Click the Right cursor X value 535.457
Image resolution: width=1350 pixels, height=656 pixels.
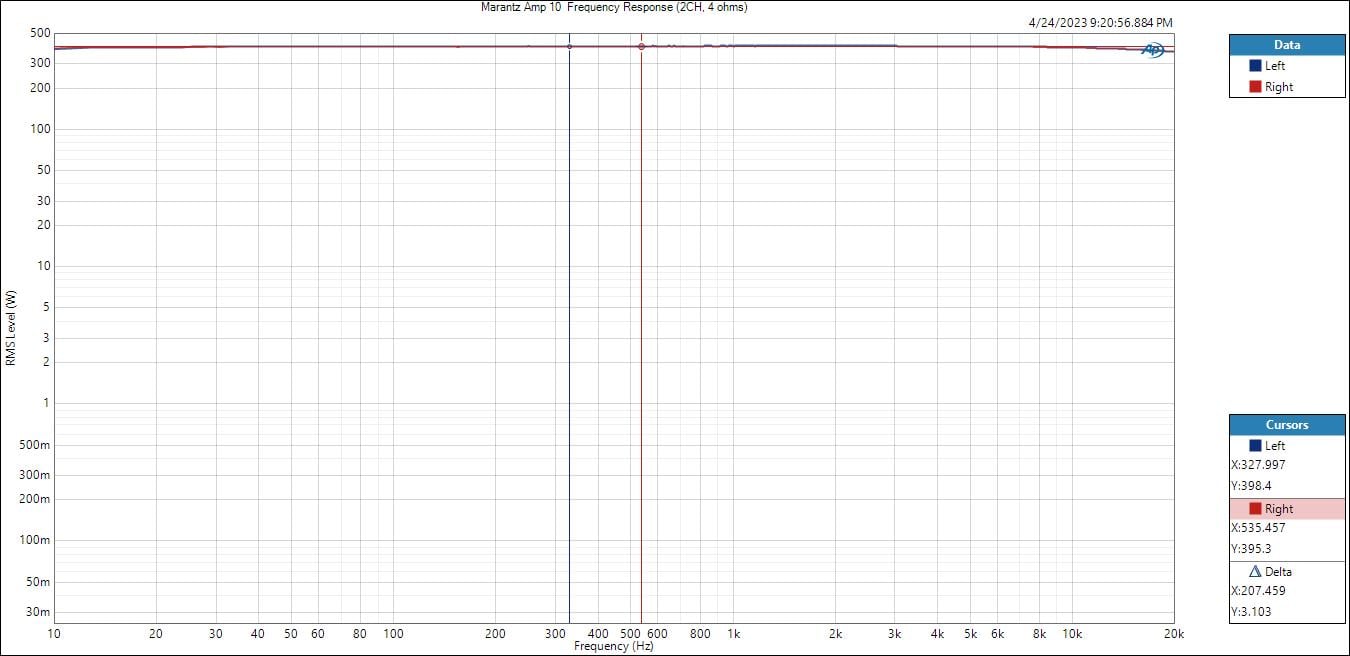pos(1258,528)
